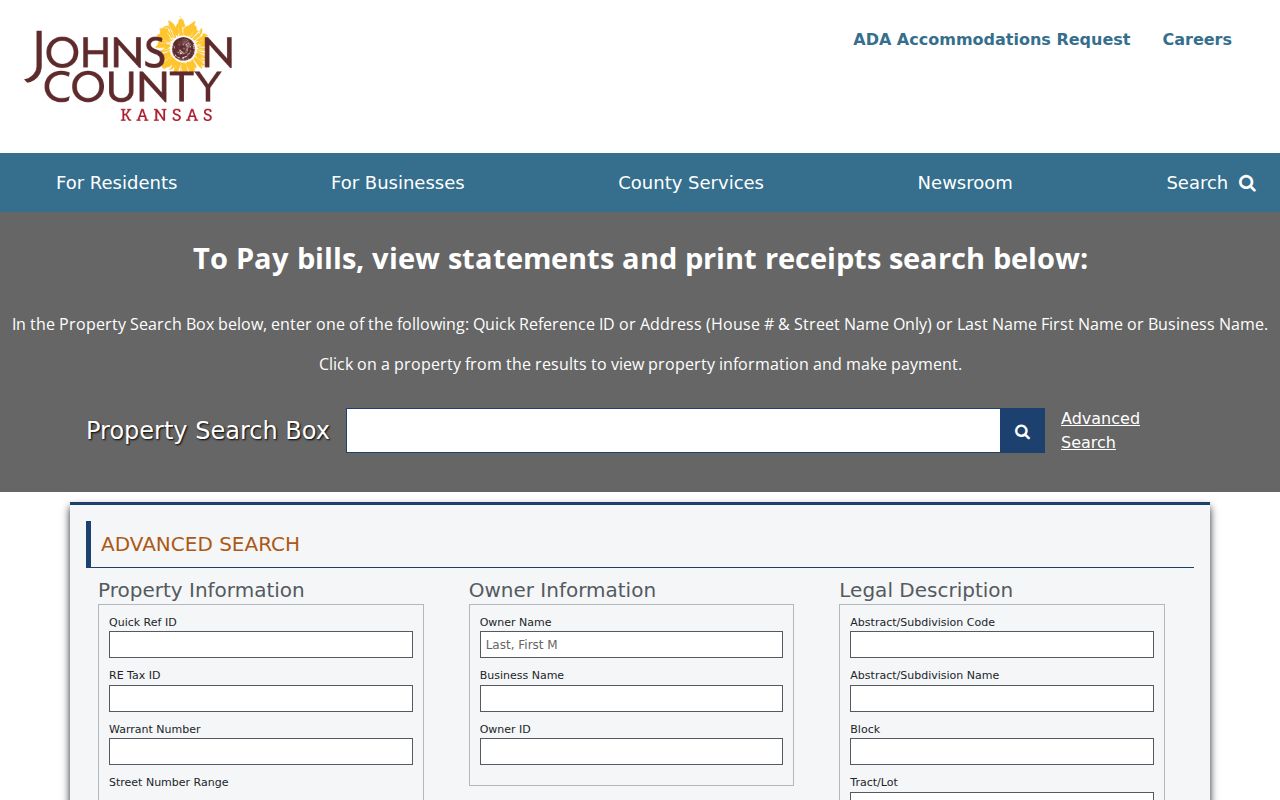Image resolution: width=1280 pixels, height=800 pixels.
Task: Go to the Newsroom menu item
Action: pos(965,183)
